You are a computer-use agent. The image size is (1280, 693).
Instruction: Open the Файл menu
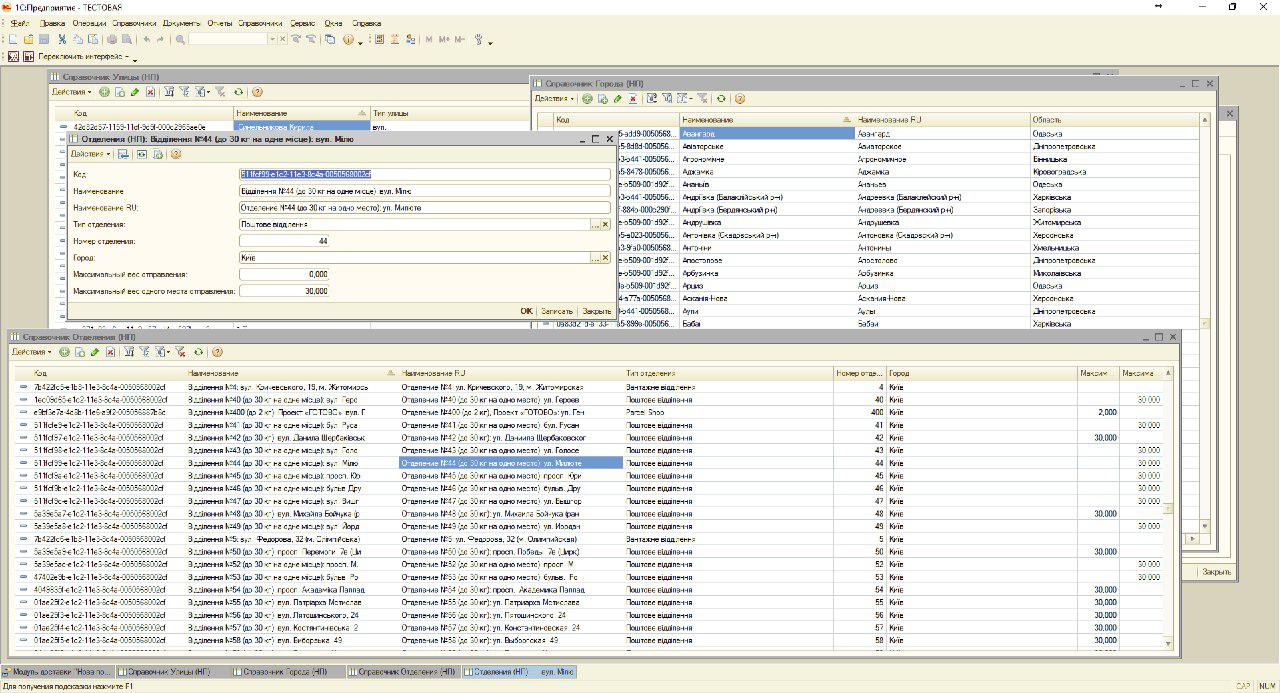pos(20,23)
